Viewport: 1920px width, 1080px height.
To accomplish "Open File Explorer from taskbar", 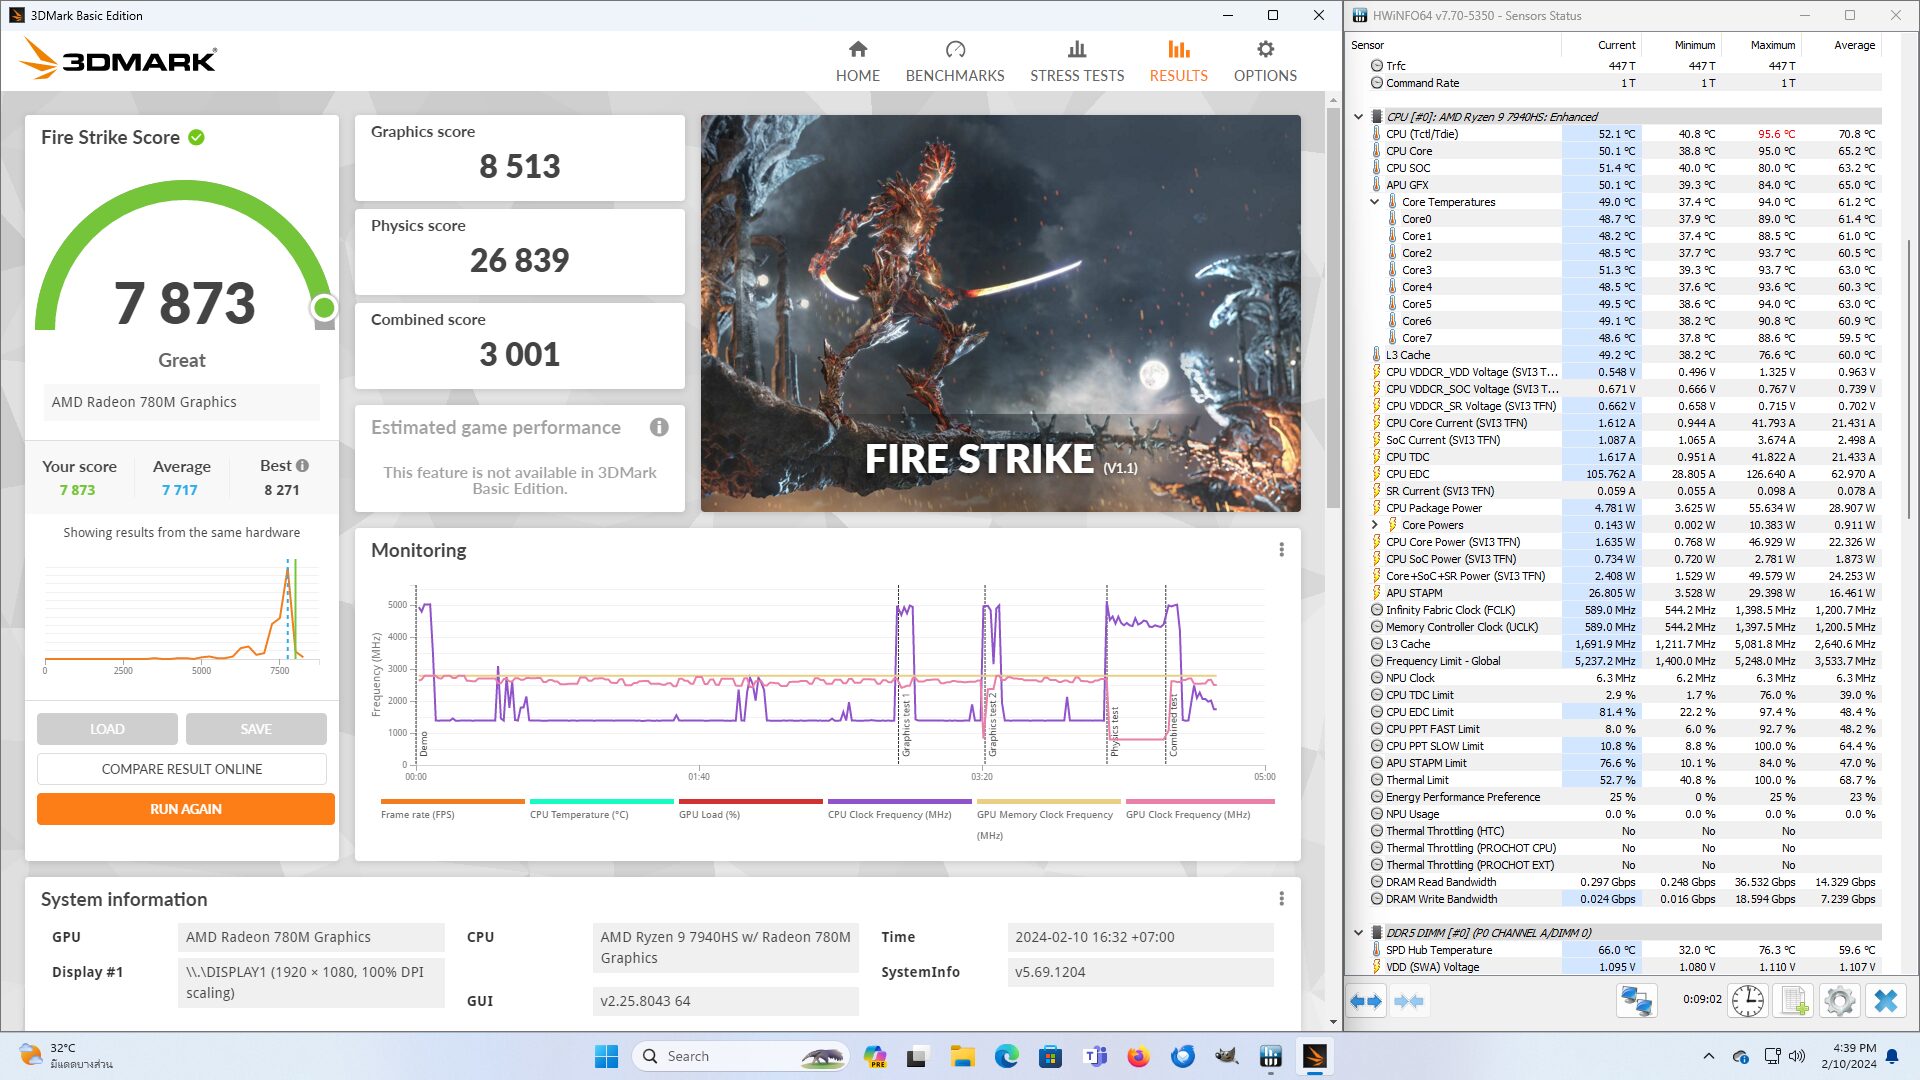I will pos(962,1056).
